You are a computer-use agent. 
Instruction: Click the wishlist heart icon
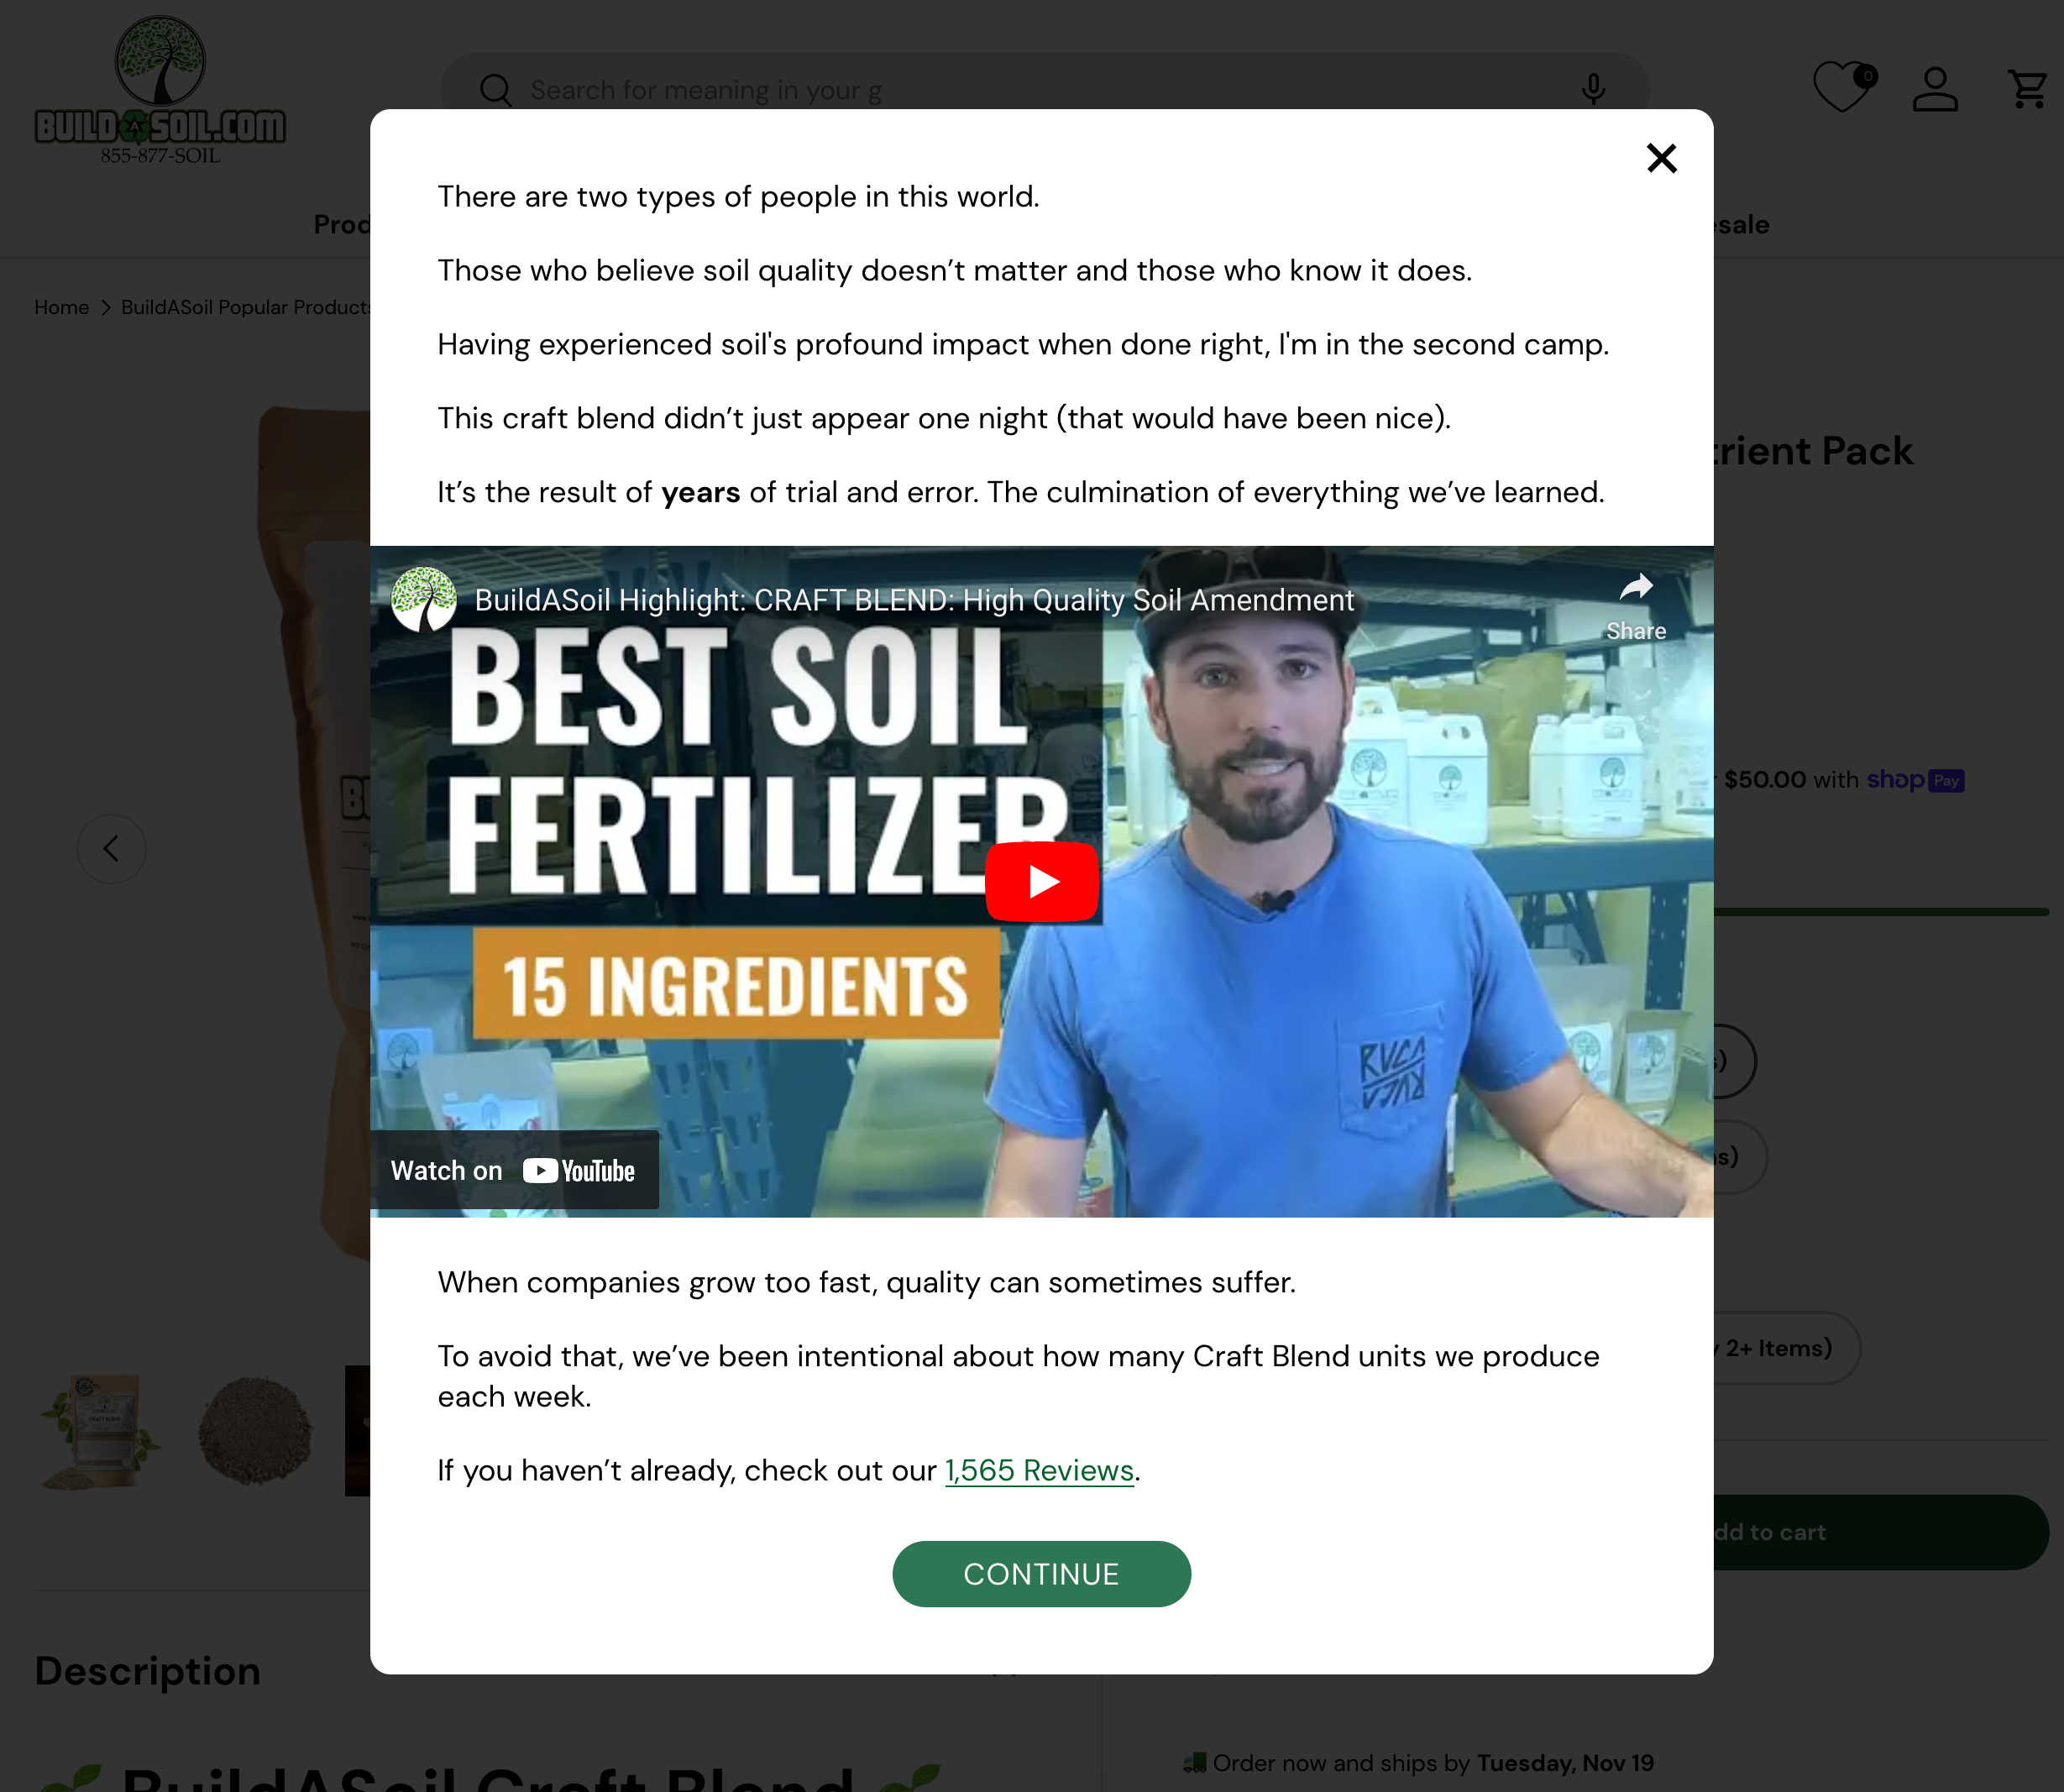coord(1843,90)
